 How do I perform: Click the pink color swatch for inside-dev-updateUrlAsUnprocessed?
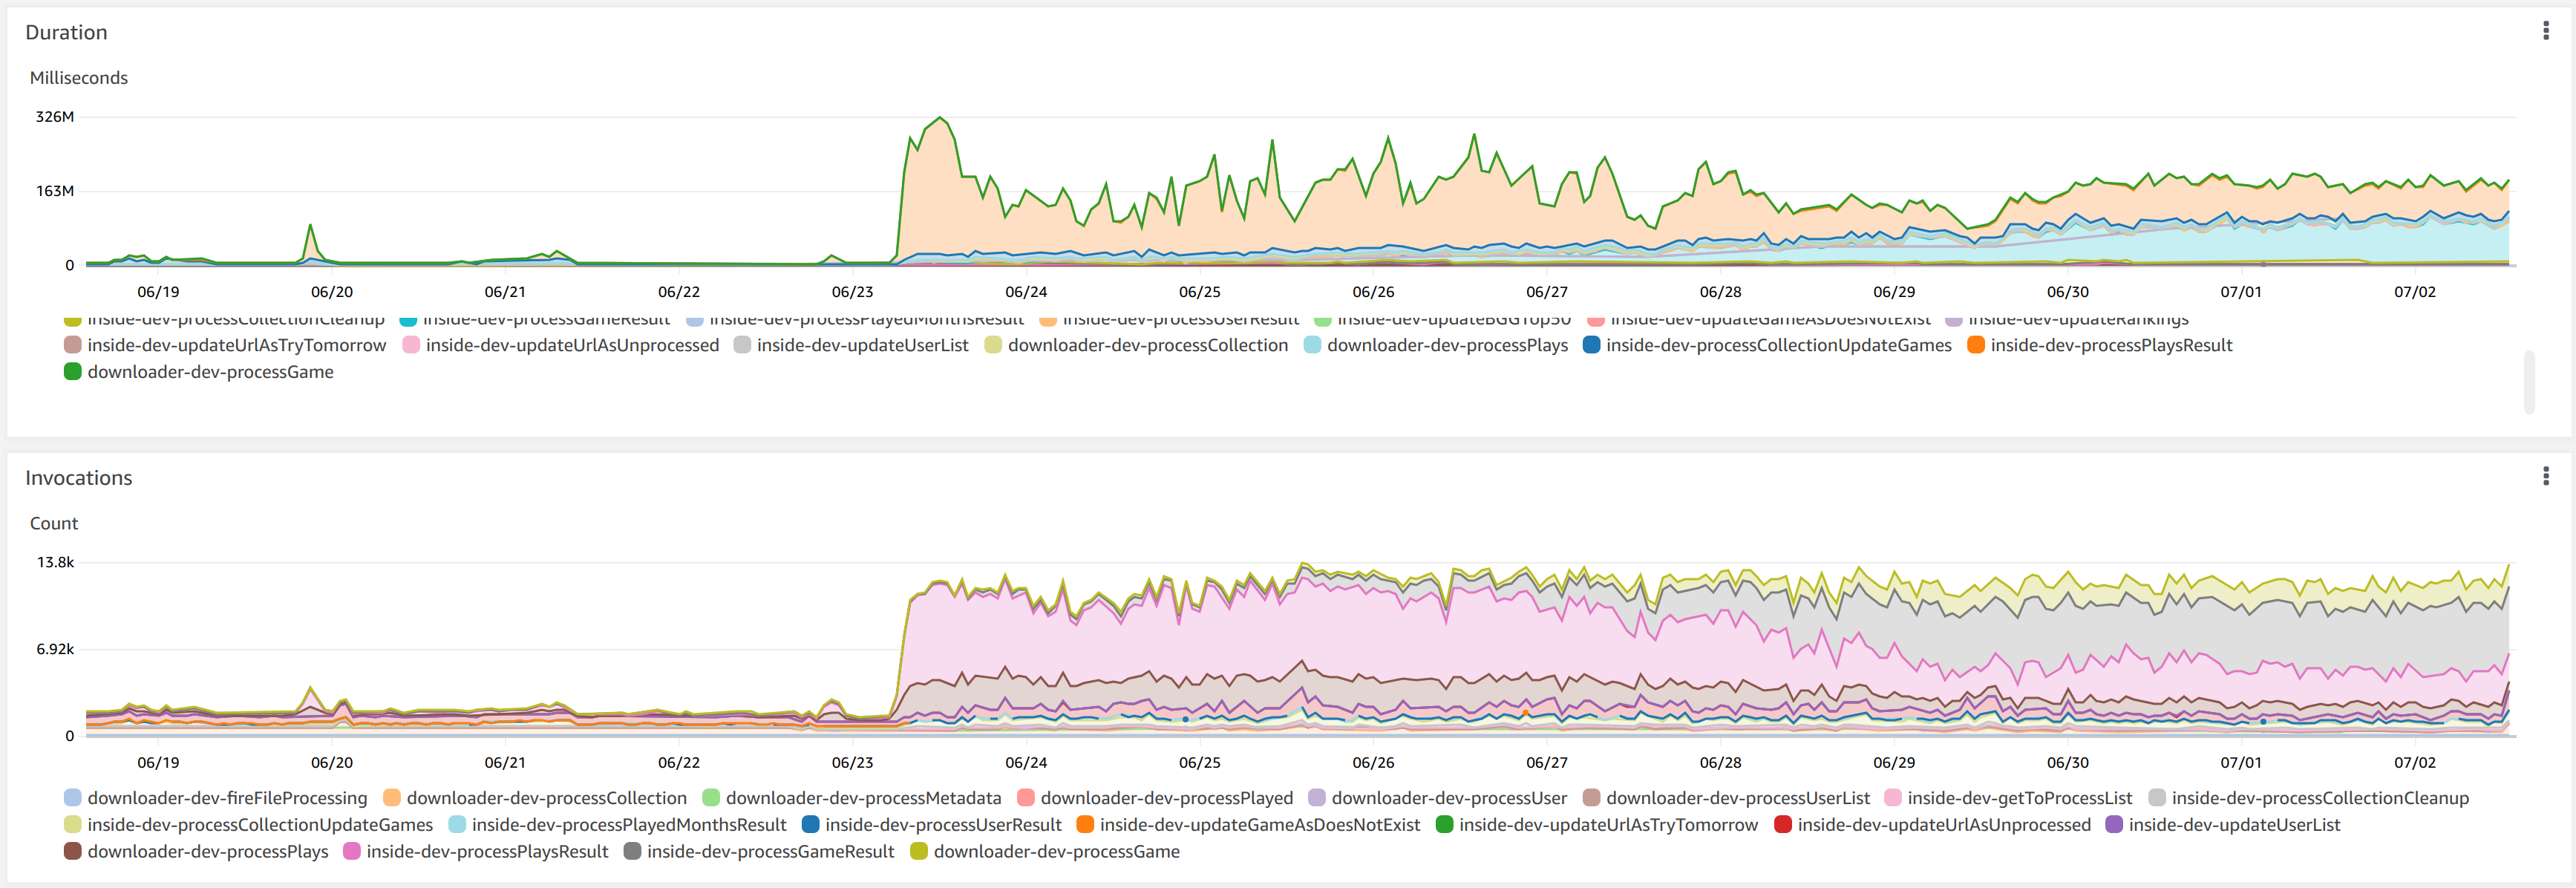(413, 344)
